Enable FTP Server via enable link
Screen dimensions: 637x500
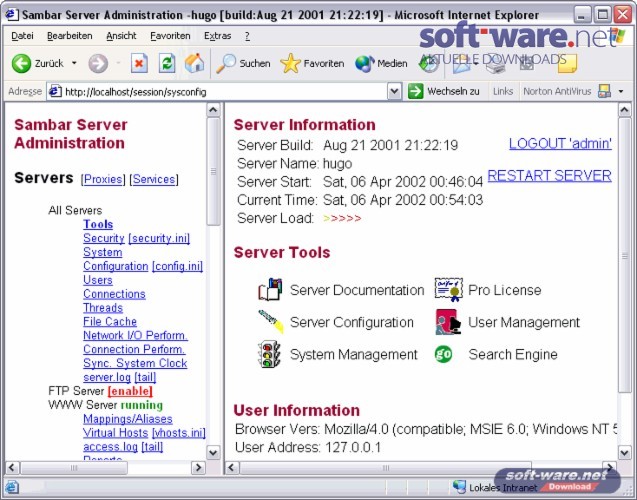click(x=130, y=391)
